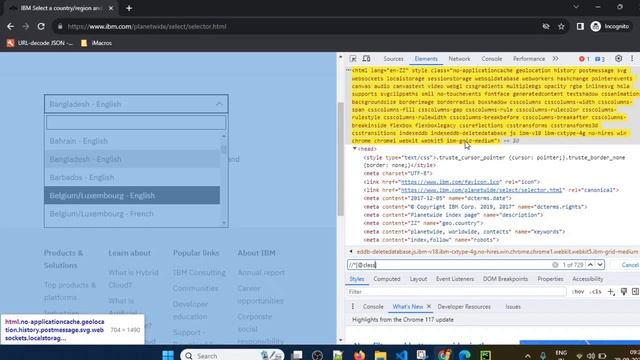The image size is (640, 360).
Task: Select the DOM Breakpoints tab
Action: point(505,279)
